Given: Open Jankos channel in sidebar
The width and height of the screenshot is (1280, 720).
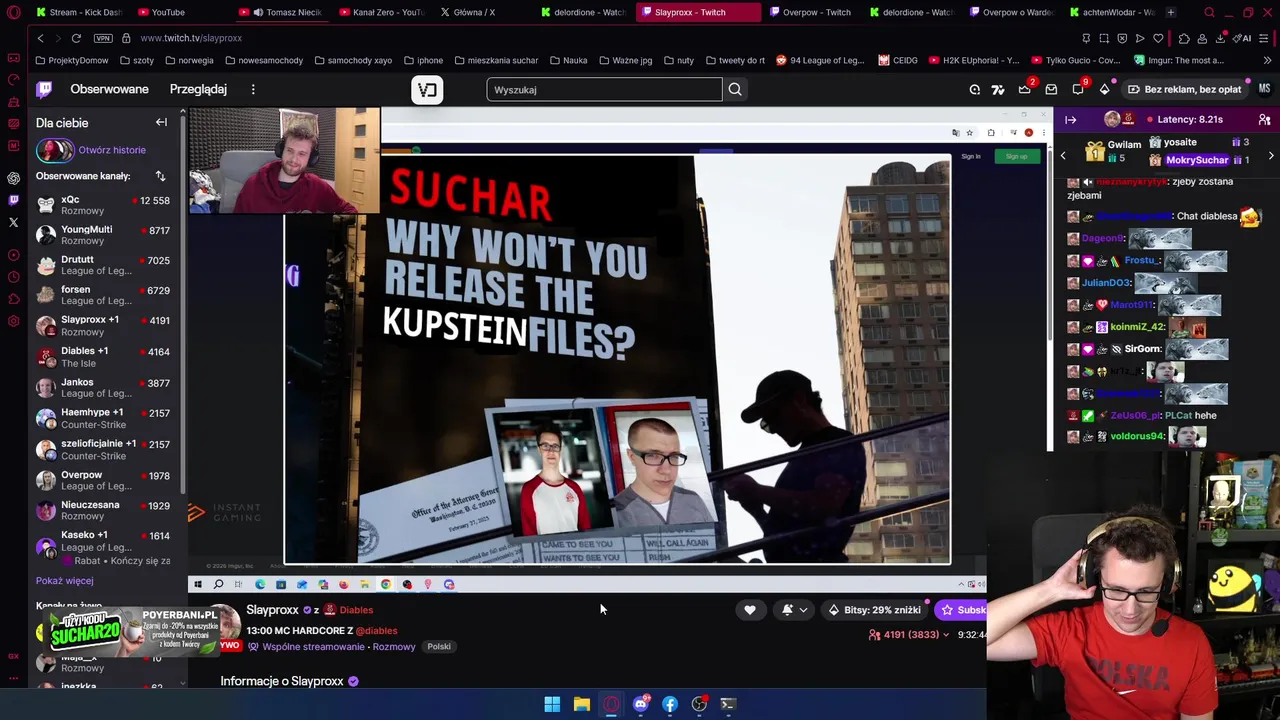Looking at the screenshot, I should 103,388.
